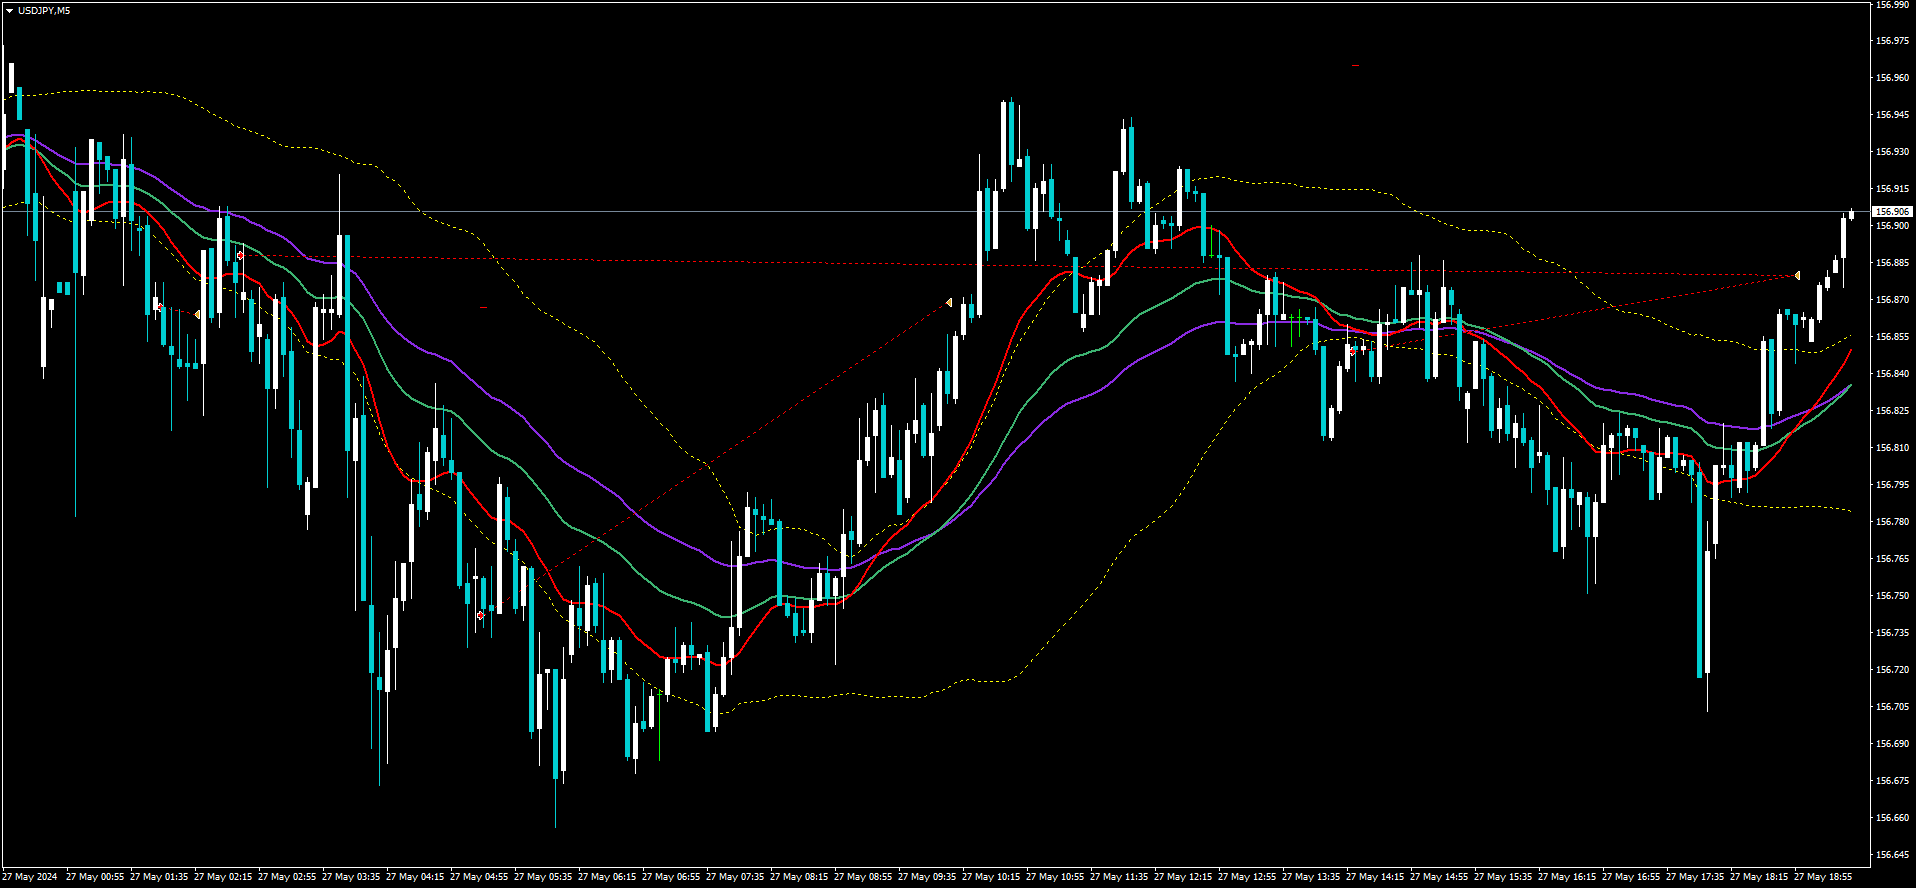This screenshot has height=888, width=1916.
Task: Click the 27 May 06:15 time label
Action: point(607,877)
